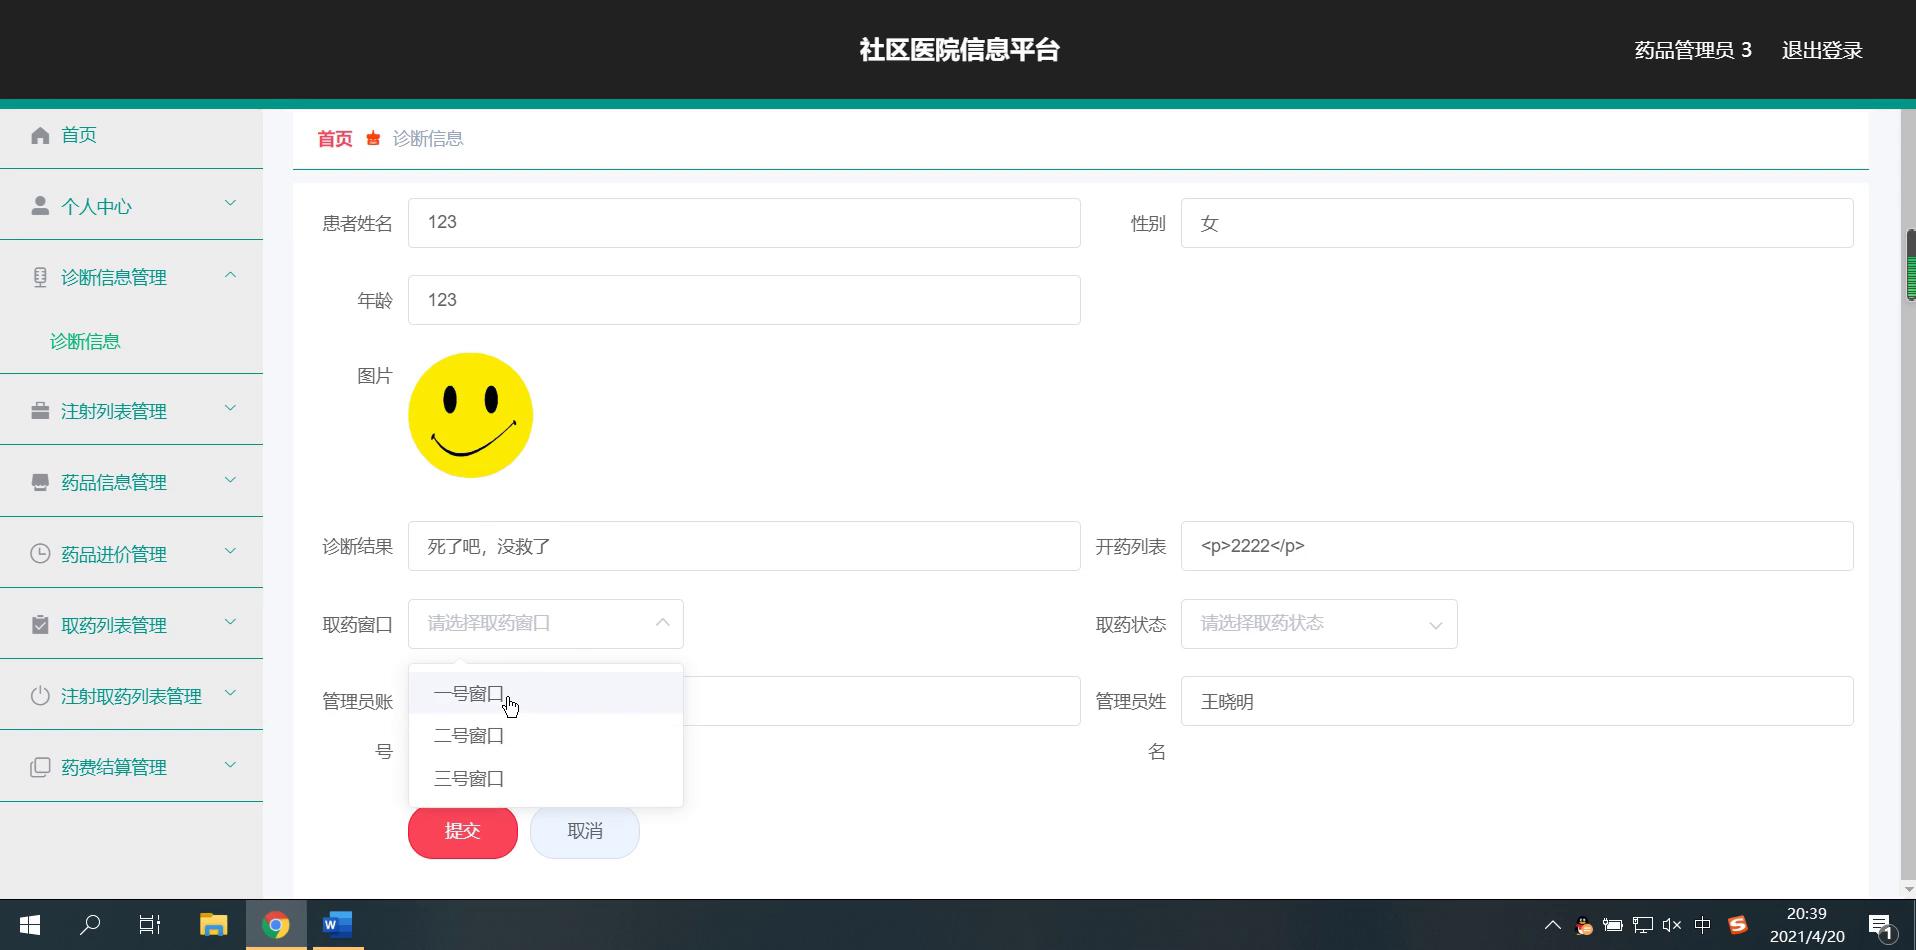Submit the form with 提交 button

[x=462, y=831]
